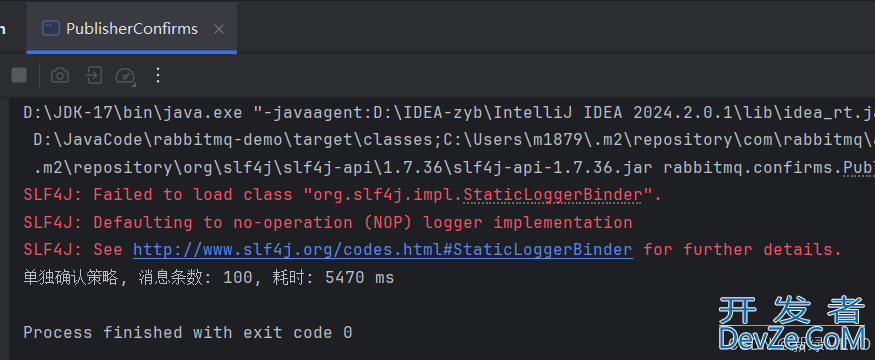Screen dimensions: 875x360
Task: Click the Attach Debugger arrow icon
Action: tap(94, 75)
